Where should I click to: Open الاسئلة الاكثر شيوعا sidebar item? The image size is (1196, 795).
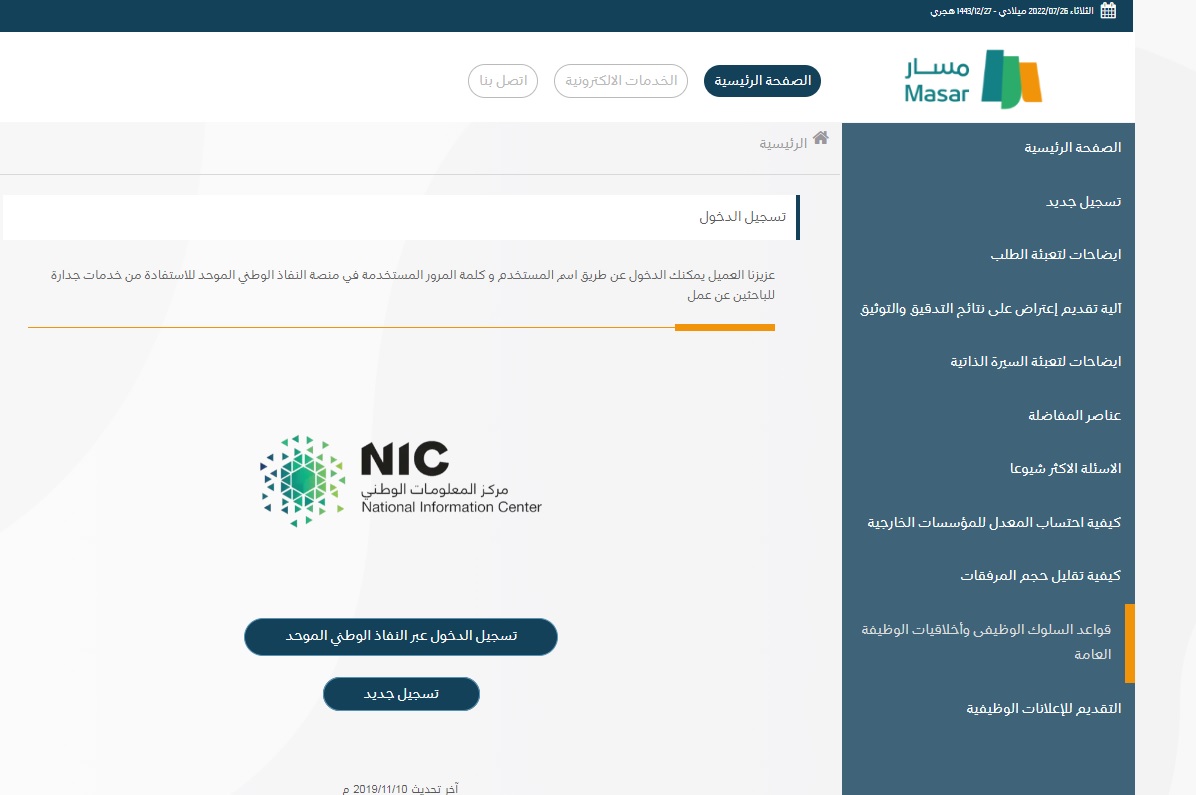point(1066,468)
